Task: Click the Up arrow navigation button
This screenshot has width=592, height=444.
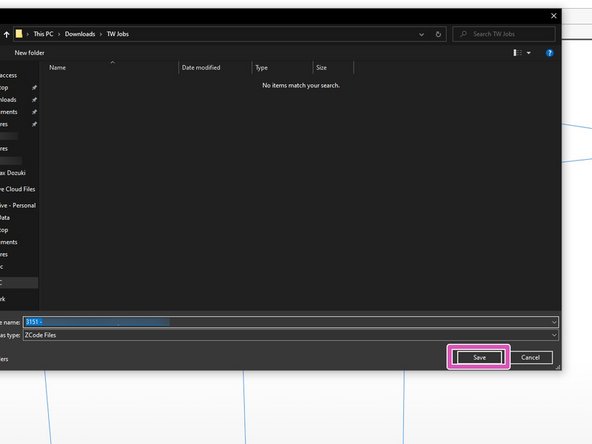Action: [x=6, y=34]
